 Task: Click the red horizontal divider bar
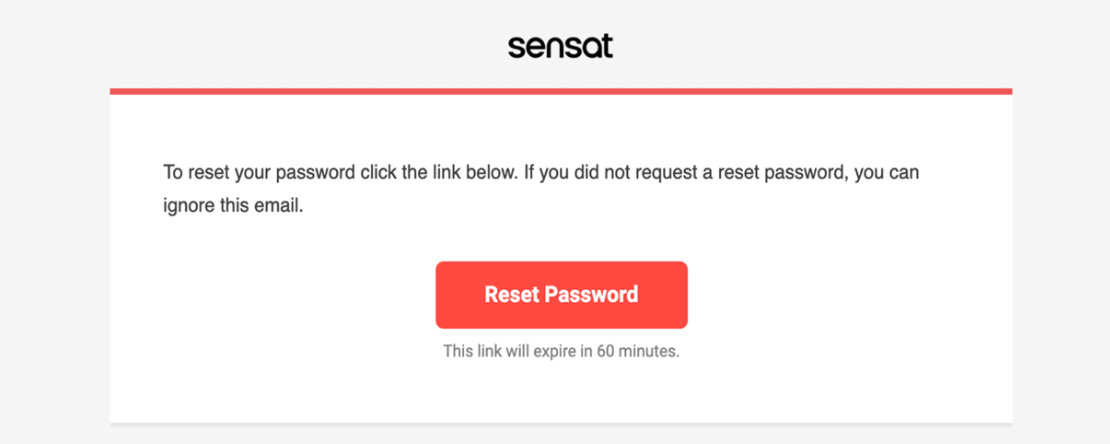click(561, 91)
